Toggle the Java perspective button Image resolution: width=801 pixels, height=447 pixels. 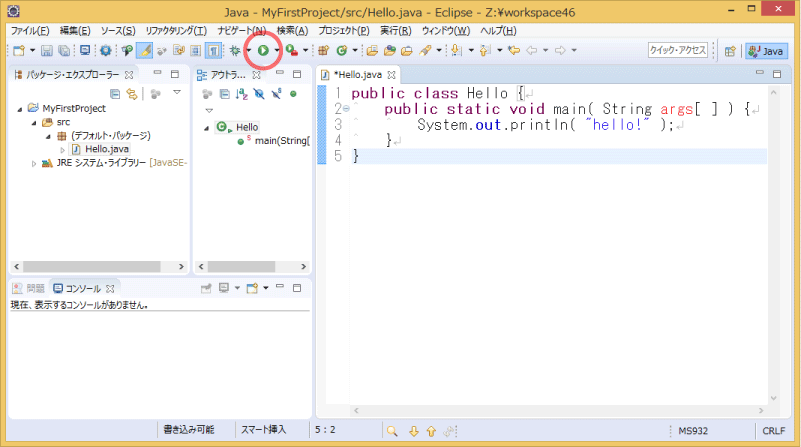766,51
